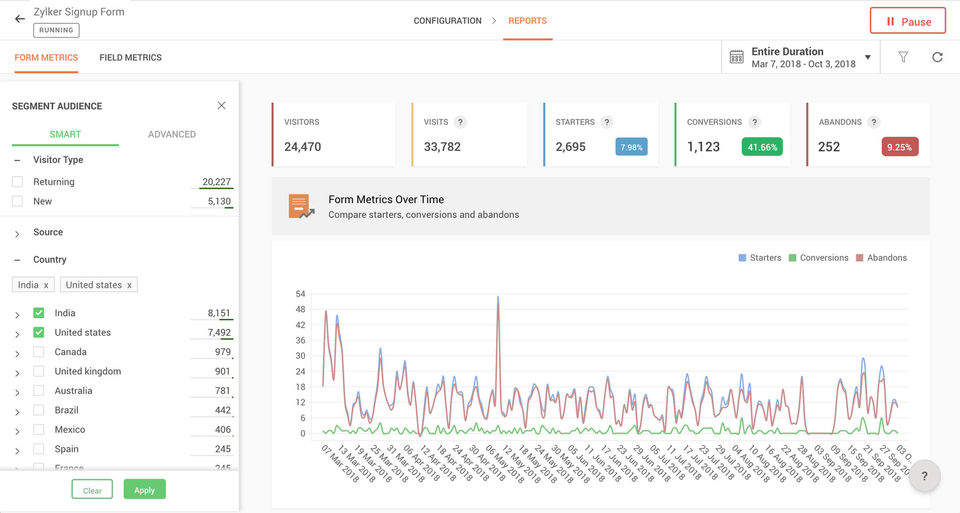Click the refresh reports icon
This screenshot has height=513, width=960.
(x=937, y=57)
